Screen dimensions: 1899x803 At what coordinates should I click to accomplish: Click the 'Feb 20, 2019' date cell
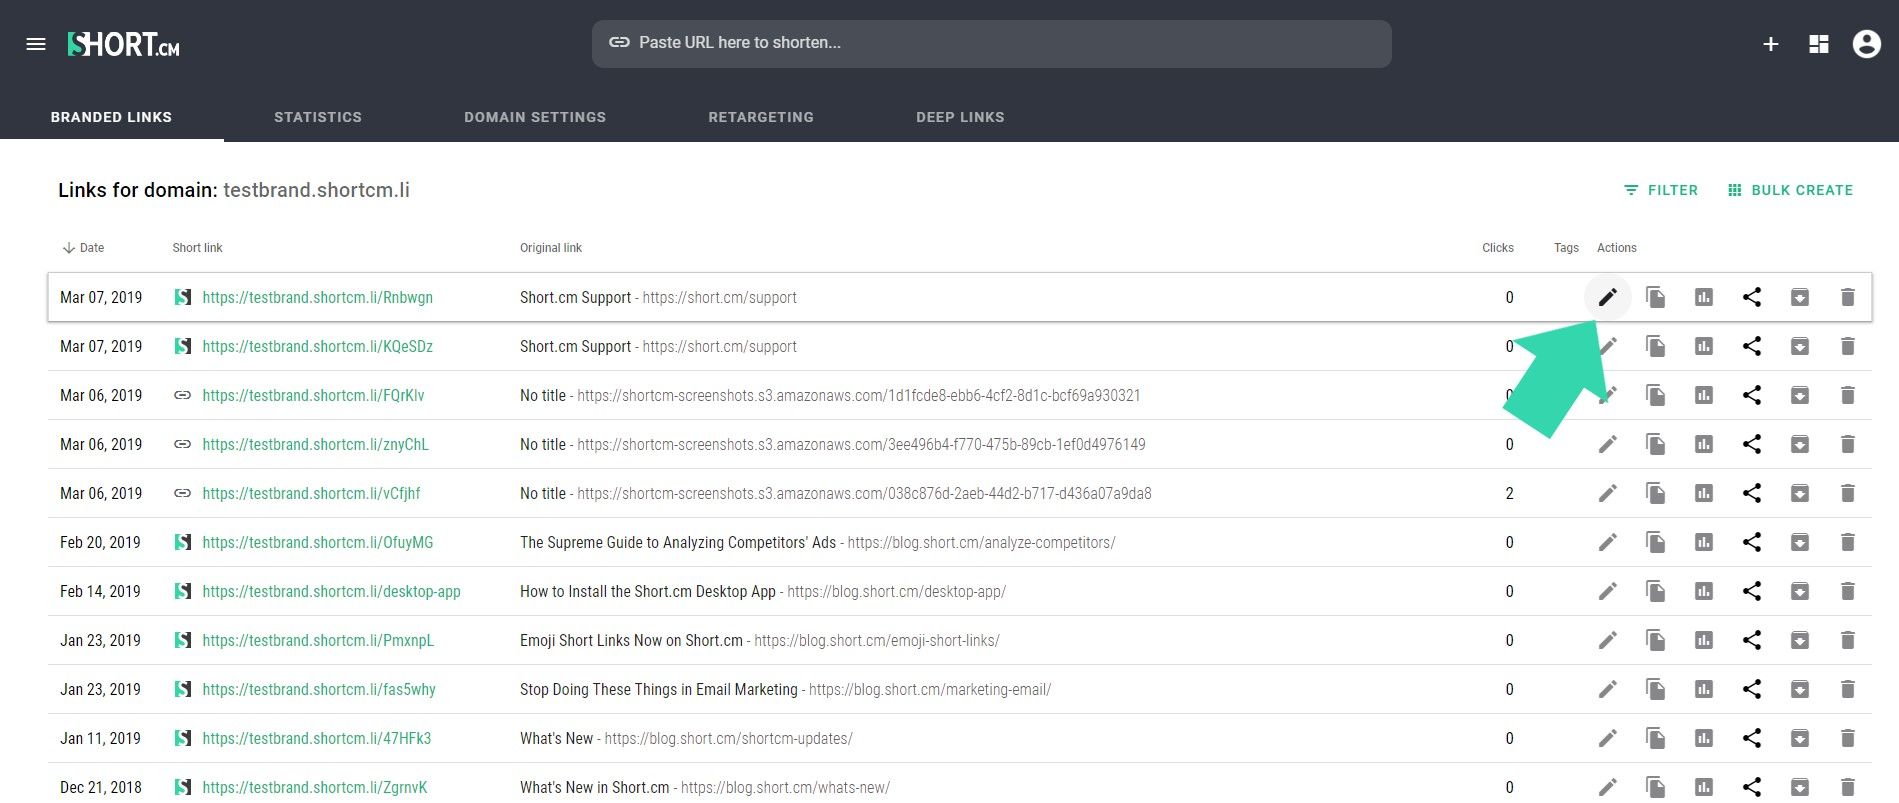click(x=100, y=542)
